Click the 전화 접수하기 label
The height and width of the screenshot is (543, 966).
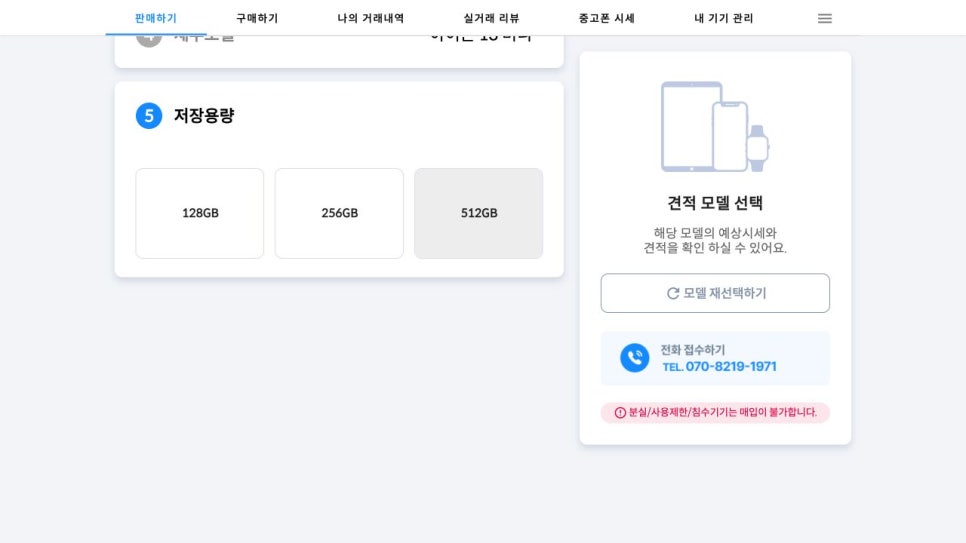pyautogui.click(x=692, y=350)
